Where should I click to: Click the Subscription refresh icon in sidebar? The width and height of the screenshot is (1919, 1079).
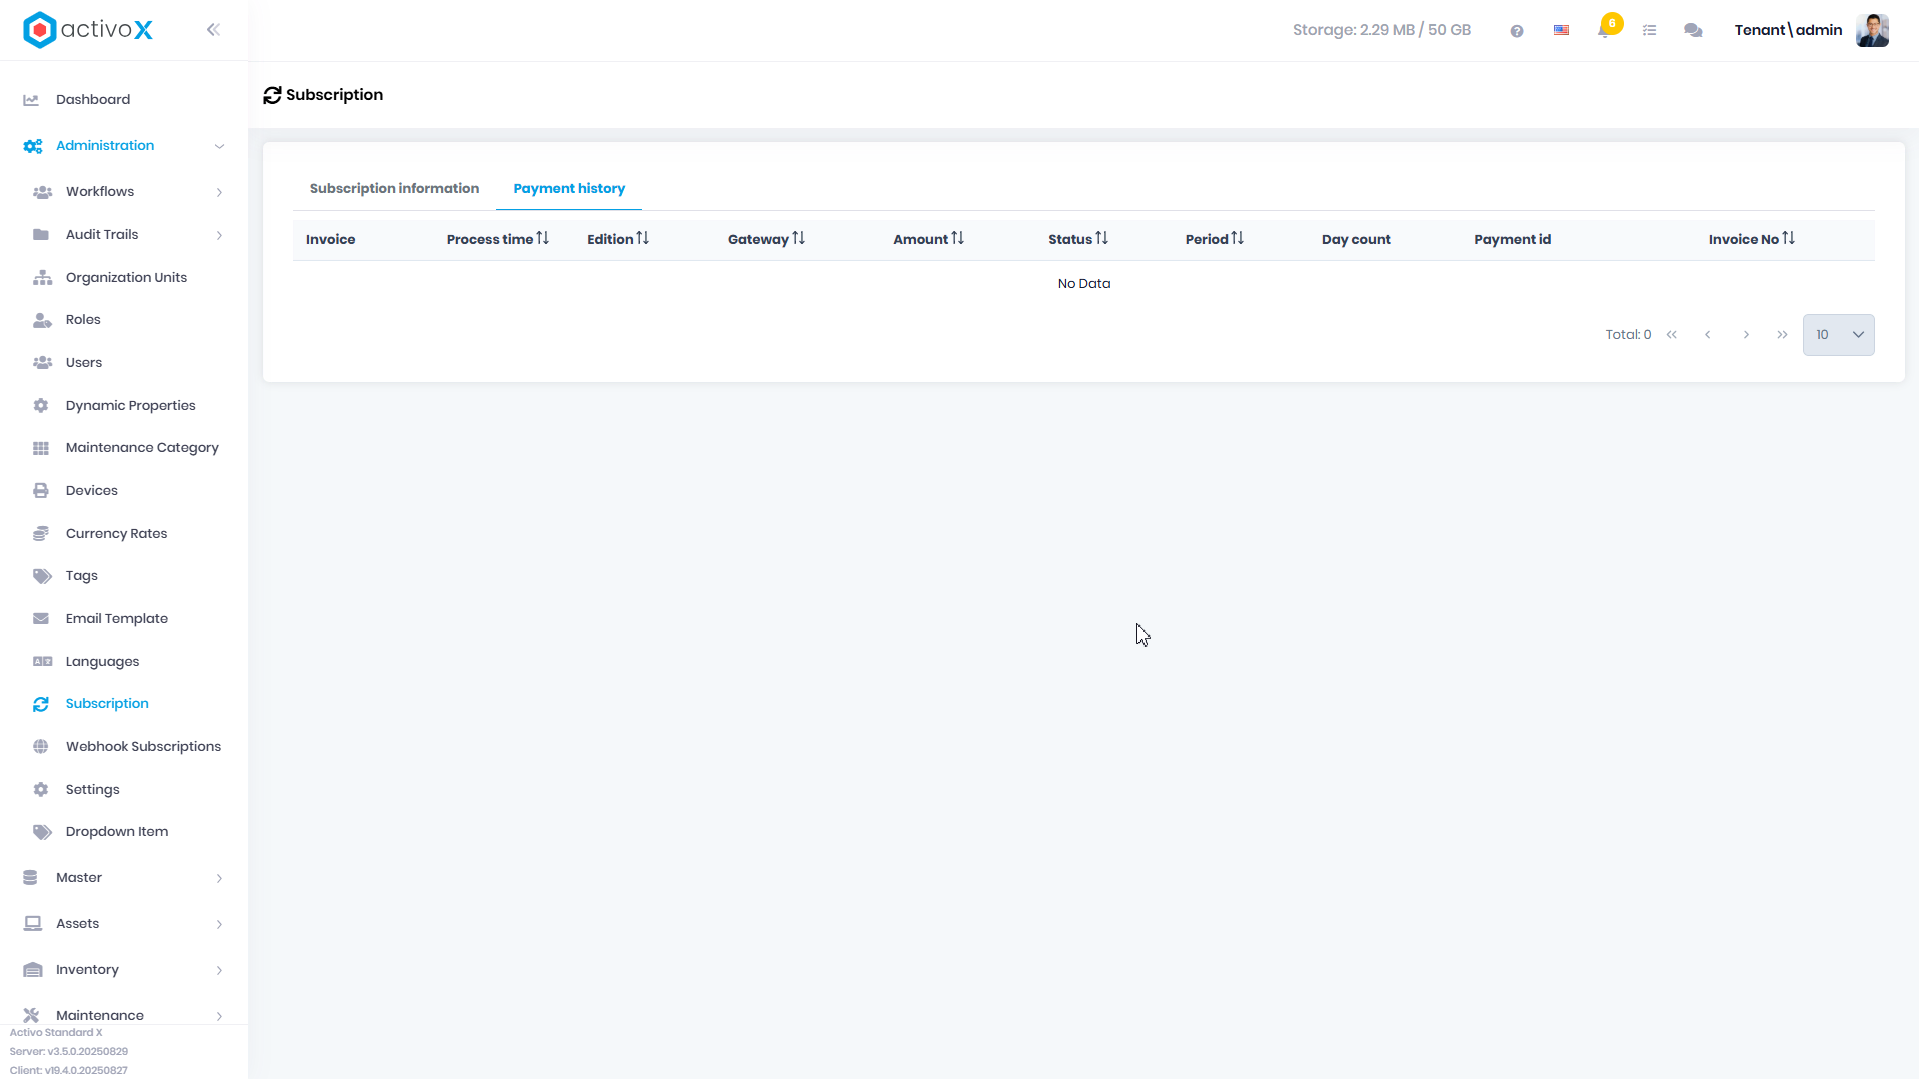click(x=41, y=704)
